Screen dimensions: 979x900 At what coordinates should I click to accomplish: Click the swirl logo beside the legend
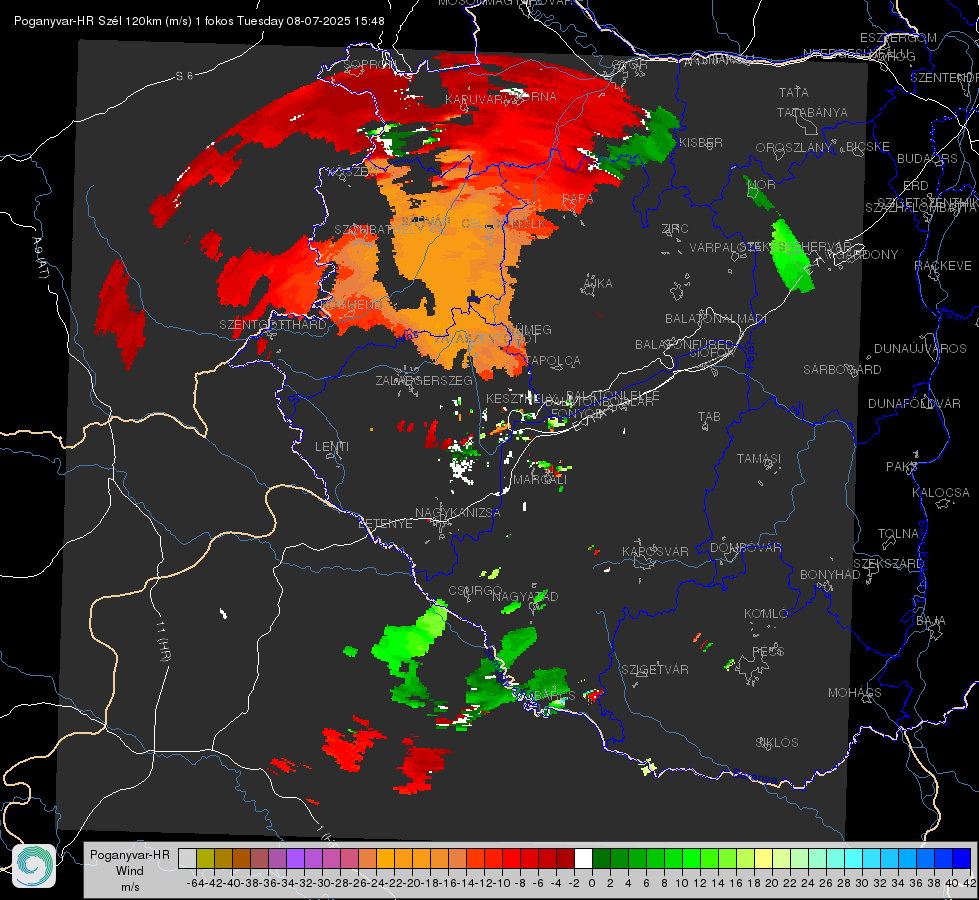pyautogui.click(x=34, y=866)
